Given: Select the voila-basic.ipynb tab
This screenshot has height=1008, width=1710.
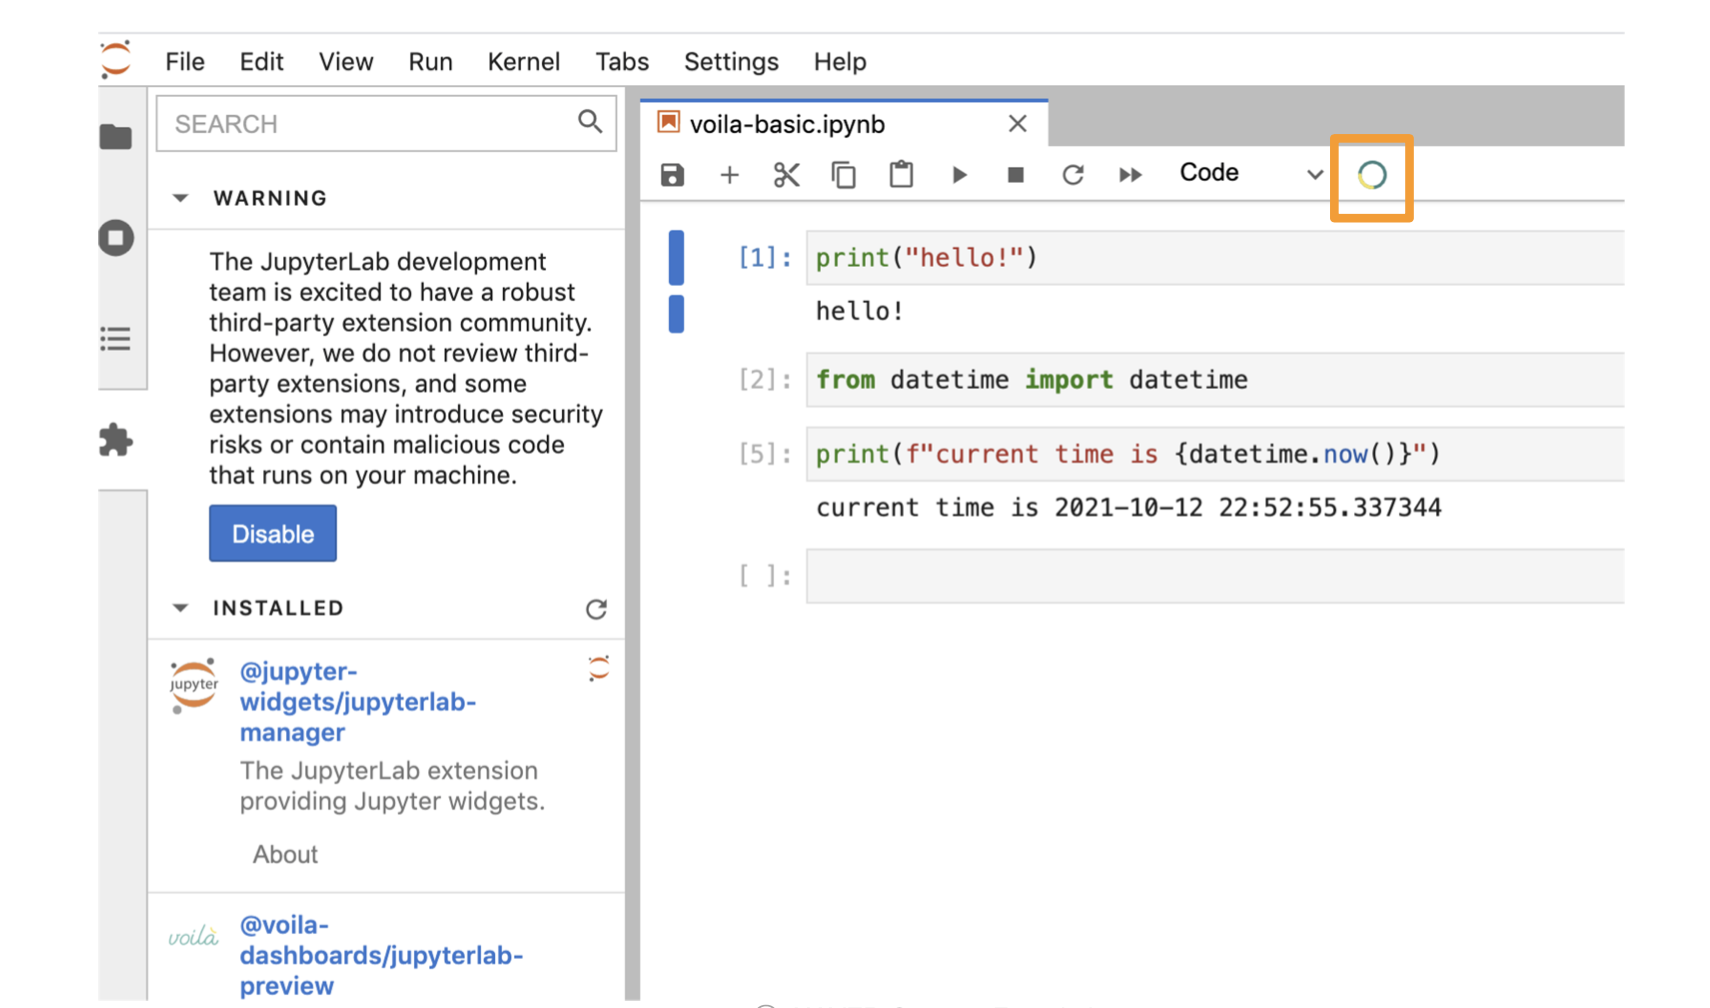Looking at the screenshot, I should pyautogui.click(x=844, y=123).
